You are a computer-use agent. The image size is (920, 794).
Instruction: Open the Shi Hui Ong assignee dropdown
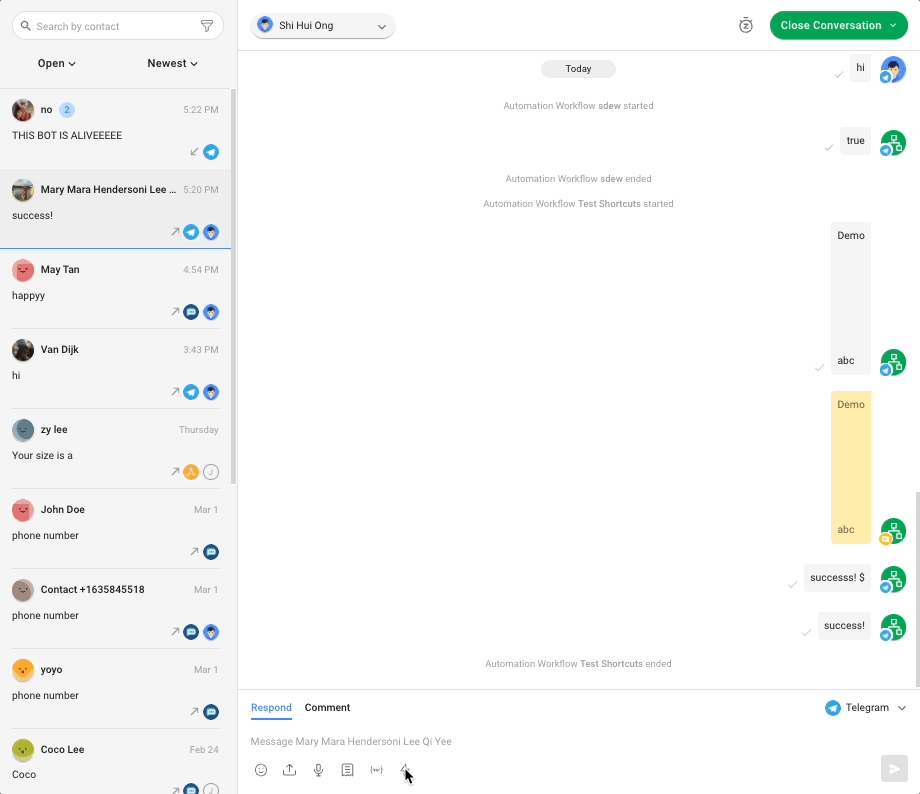tap(323, 26)
